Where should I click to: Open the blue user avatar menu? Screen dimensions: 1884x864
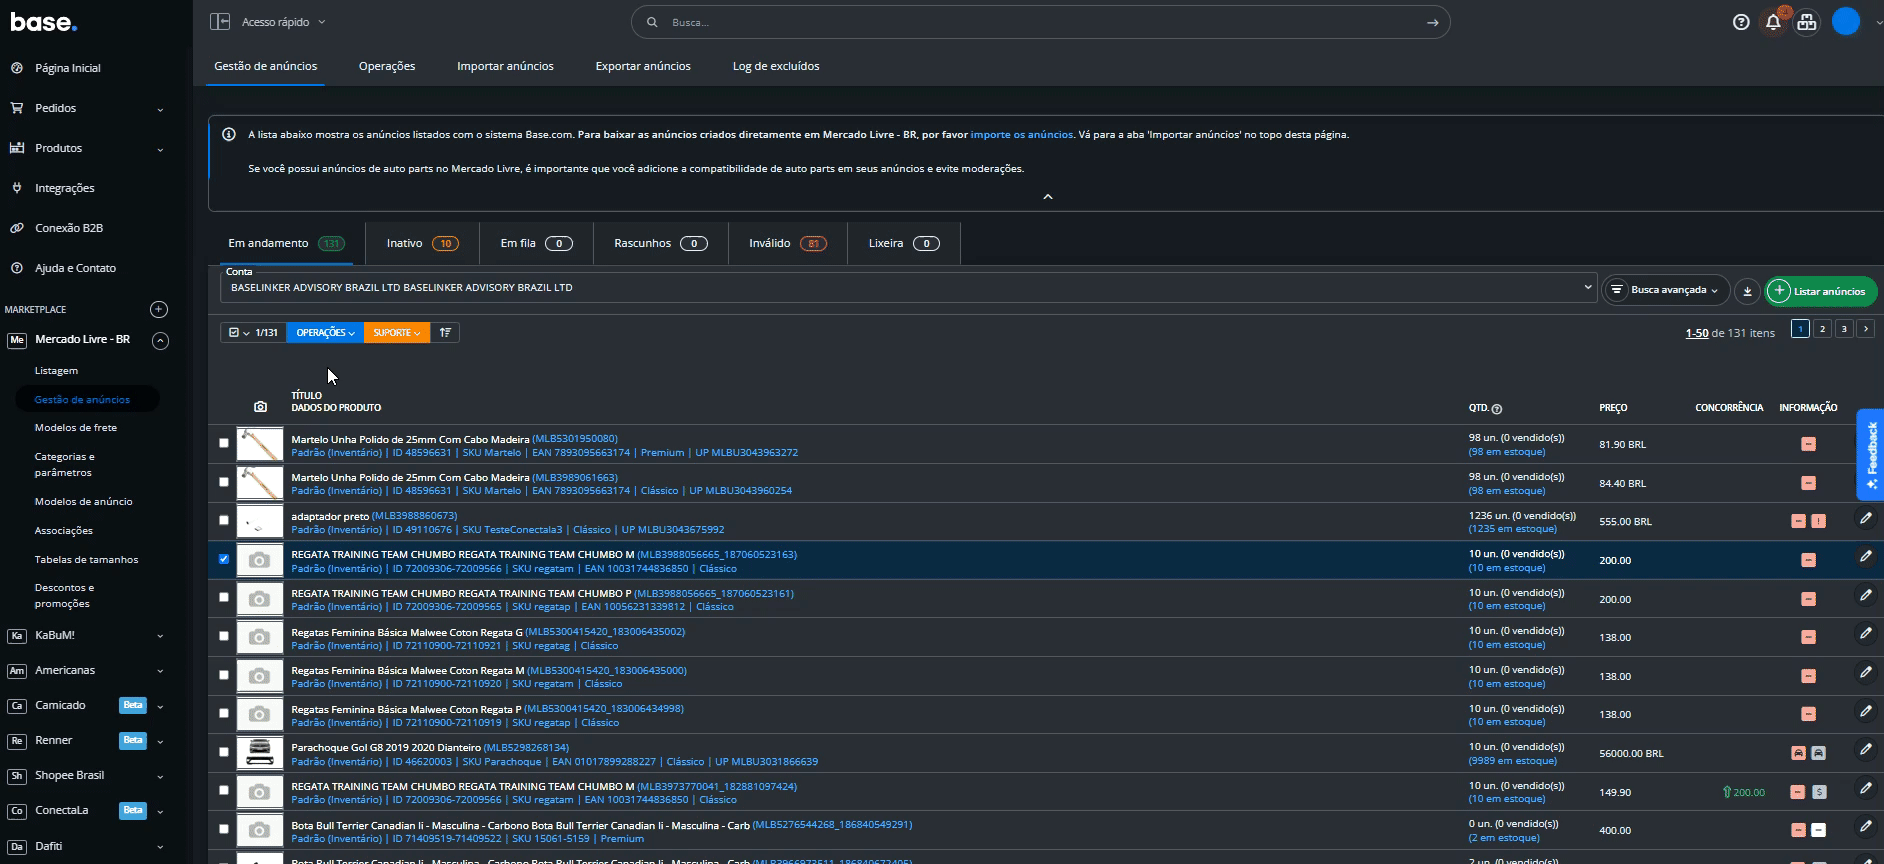pyautogui.click(x=1846, y=21)
